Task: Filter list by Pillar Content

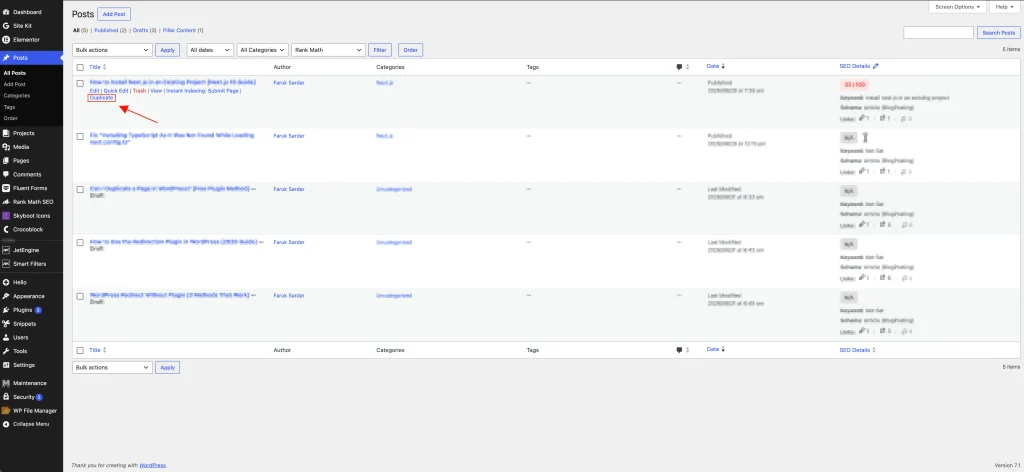Action: tap(180, 30)
